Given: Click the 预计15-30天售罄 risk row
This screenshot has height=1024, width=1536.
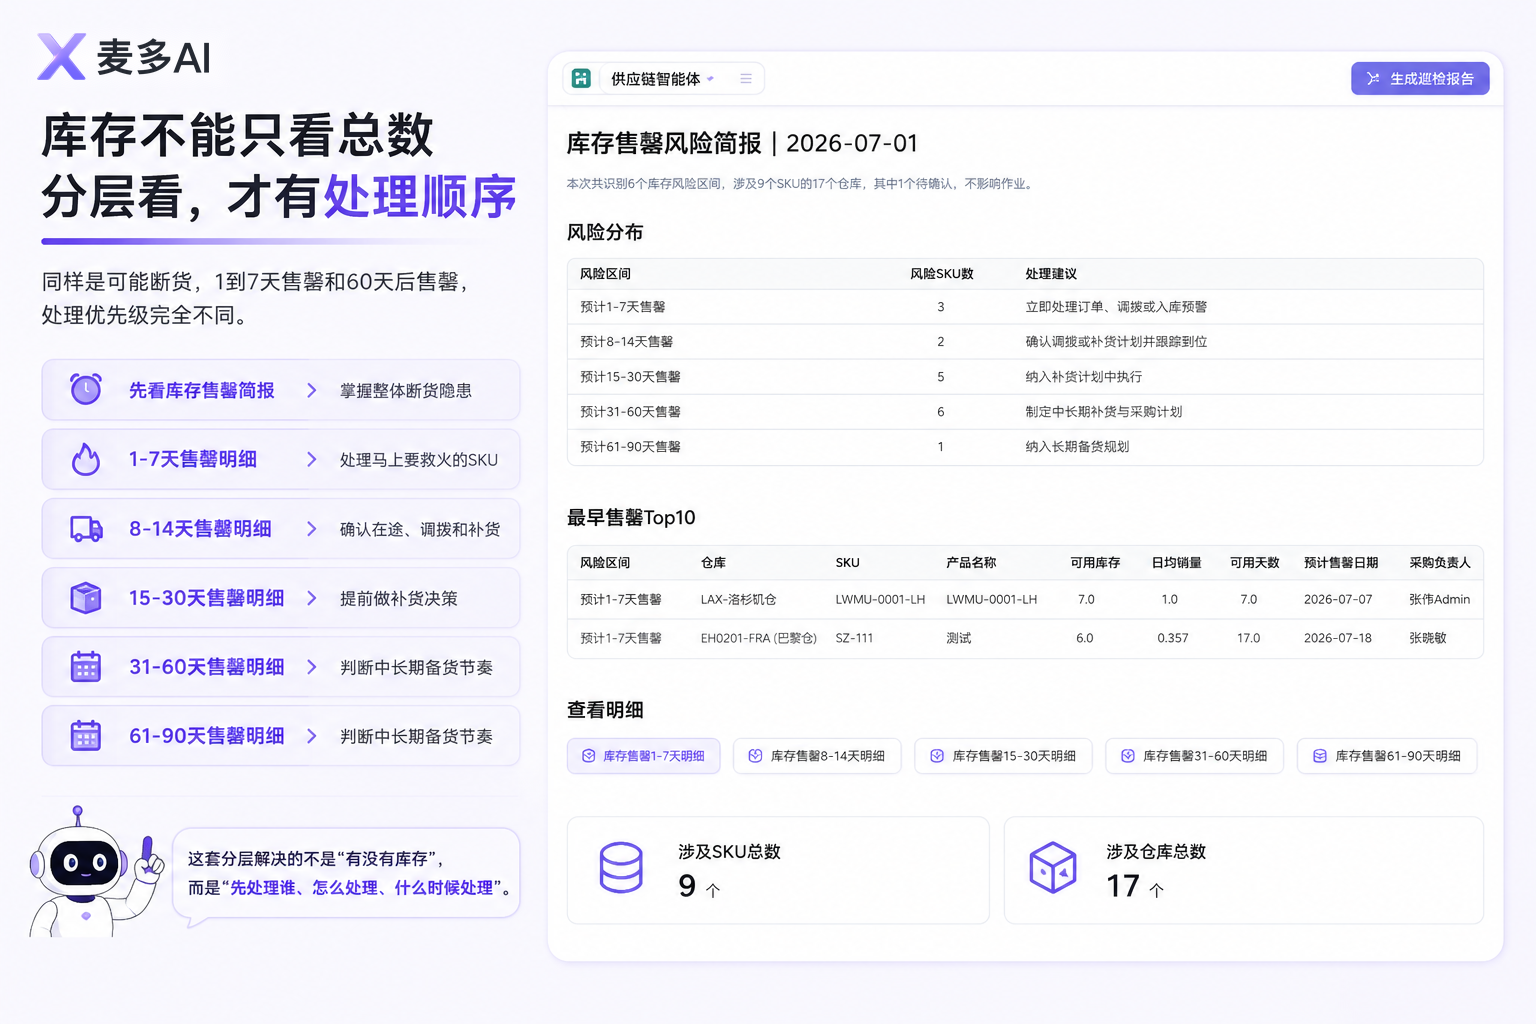Looking at the screenshot, I should (1025, 377).
